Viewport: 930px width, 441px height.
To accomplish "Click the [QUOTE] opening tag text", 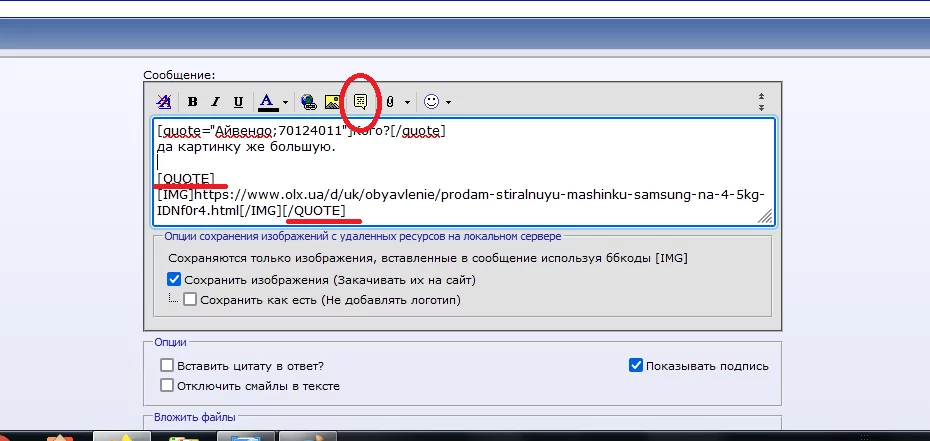I will tap(186, 179).
